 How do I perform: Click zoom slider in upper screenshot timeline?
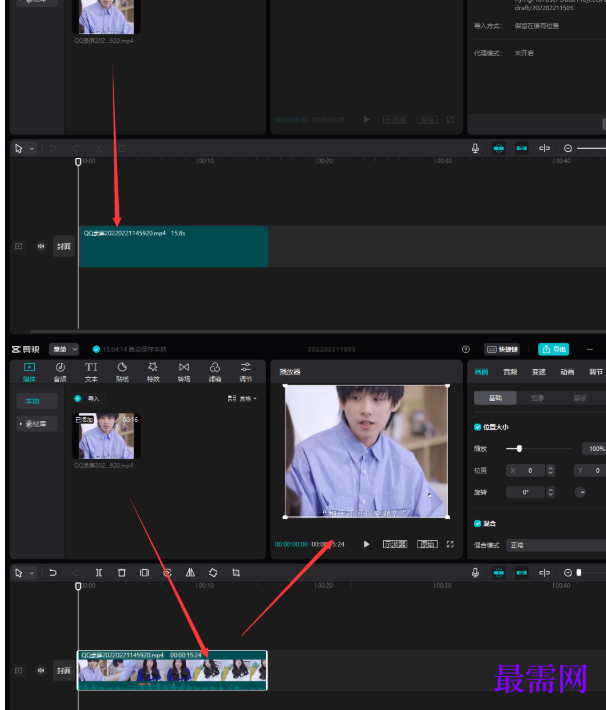tap(592, 148)
